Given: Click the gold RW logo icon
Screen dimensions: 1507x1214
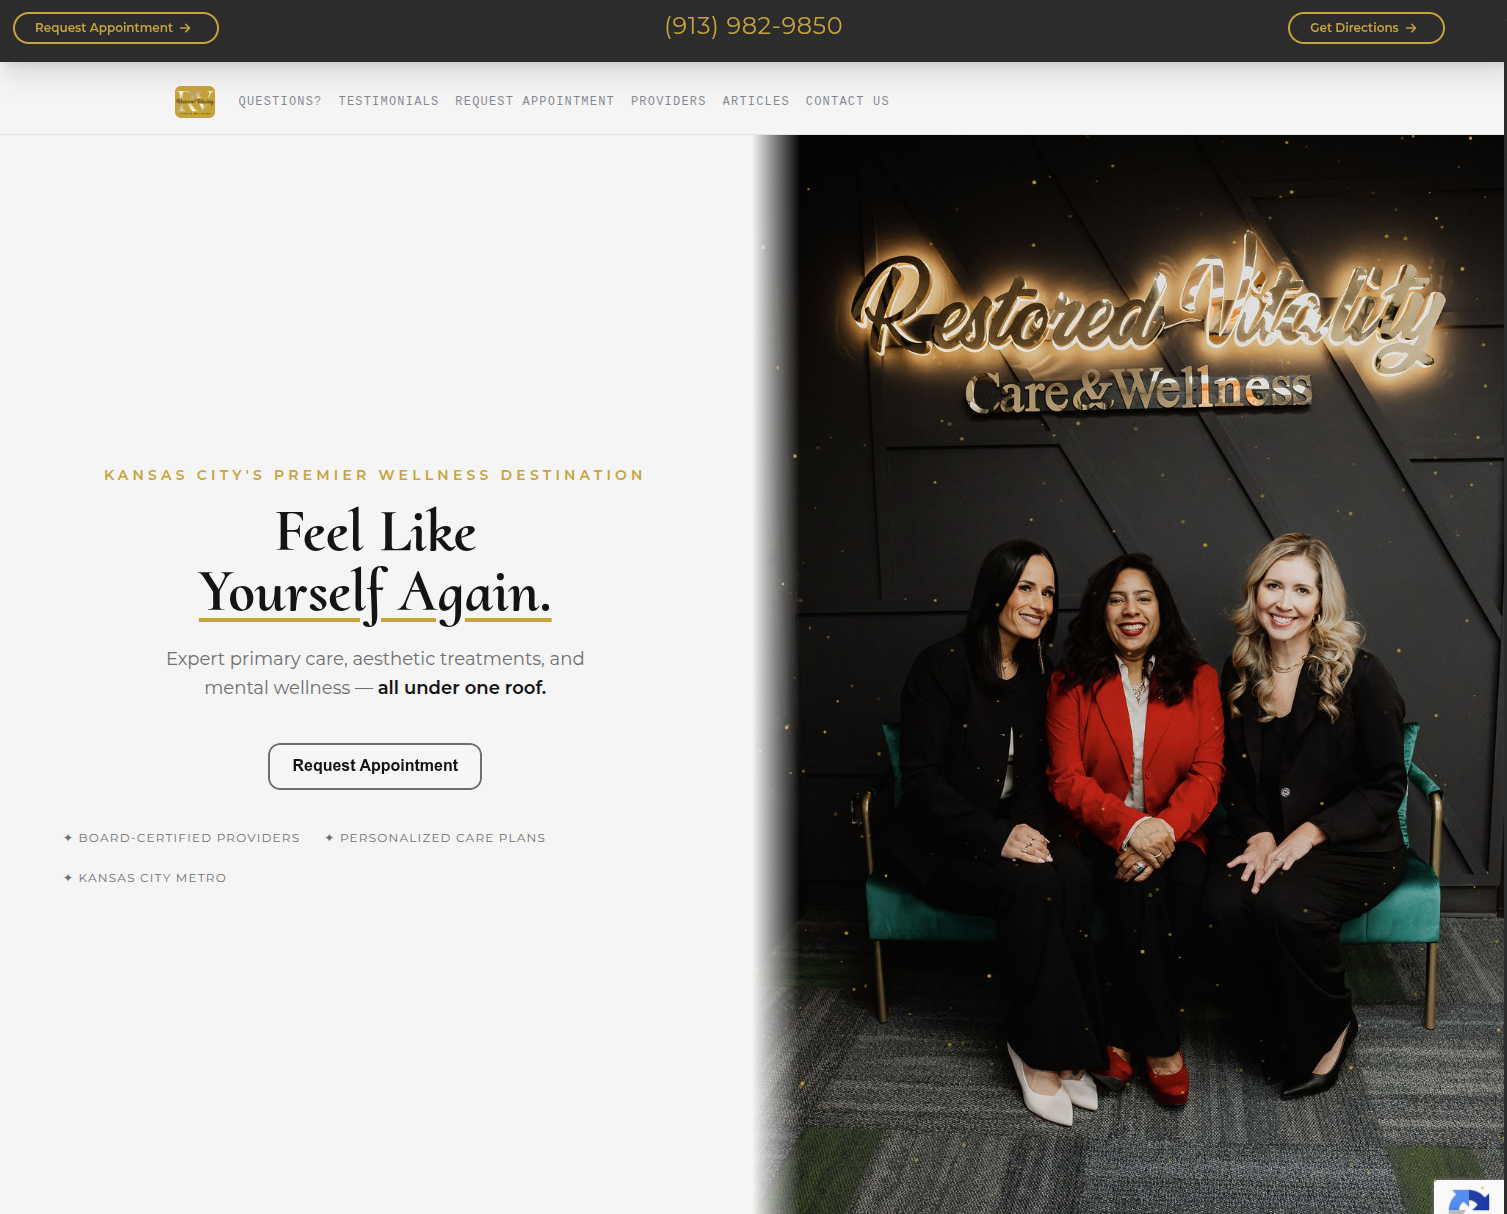Looking at the screenshot, I should pyautogui.click(x=195, y=101).
